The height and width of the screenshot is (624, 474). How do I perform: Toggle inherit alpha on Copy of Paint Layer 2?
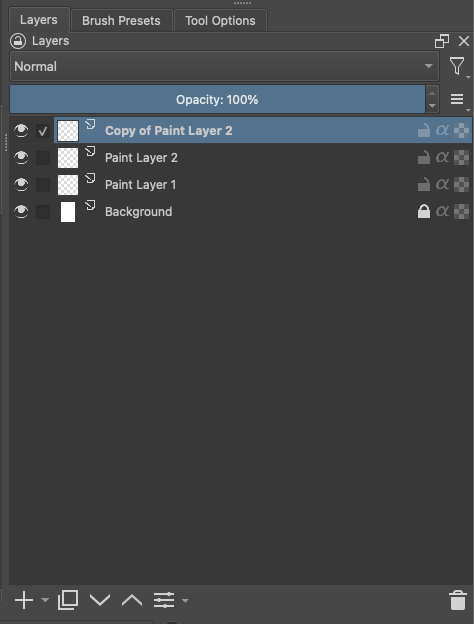[442, 131]
